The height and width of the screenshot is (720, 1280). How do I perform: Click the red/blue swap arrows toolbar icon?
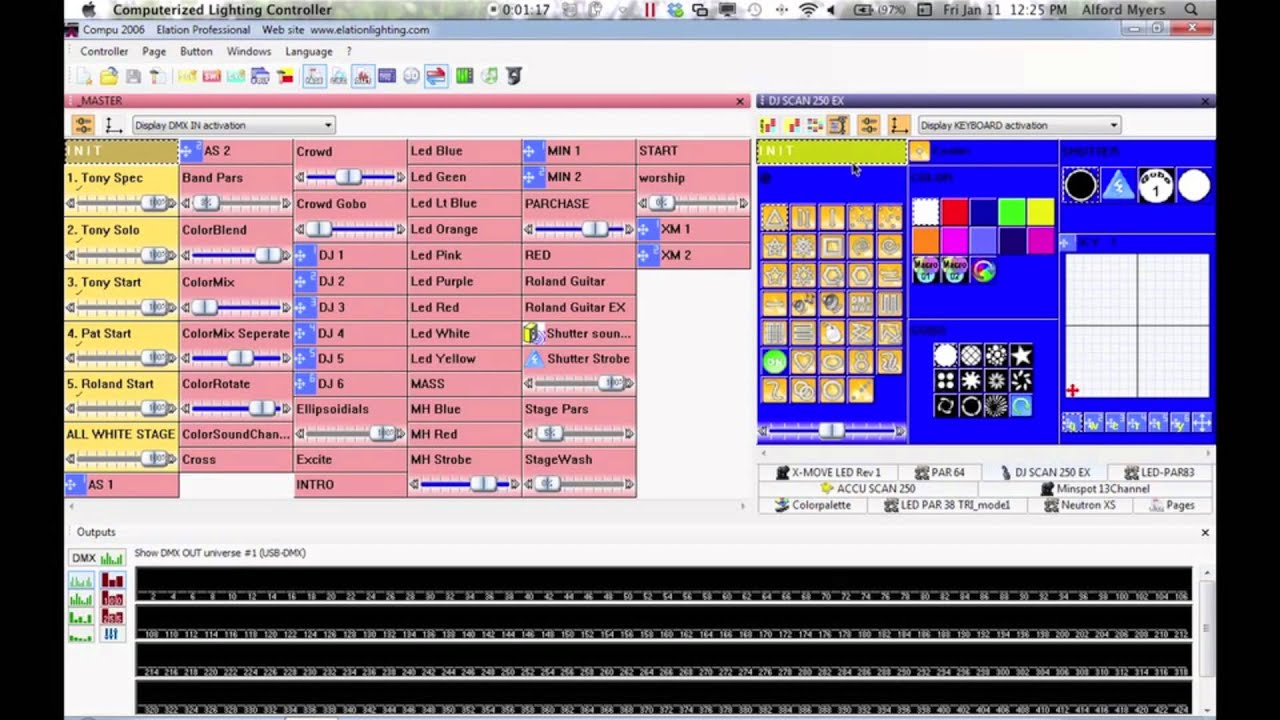pyautogui.click(x=436, y=76)
